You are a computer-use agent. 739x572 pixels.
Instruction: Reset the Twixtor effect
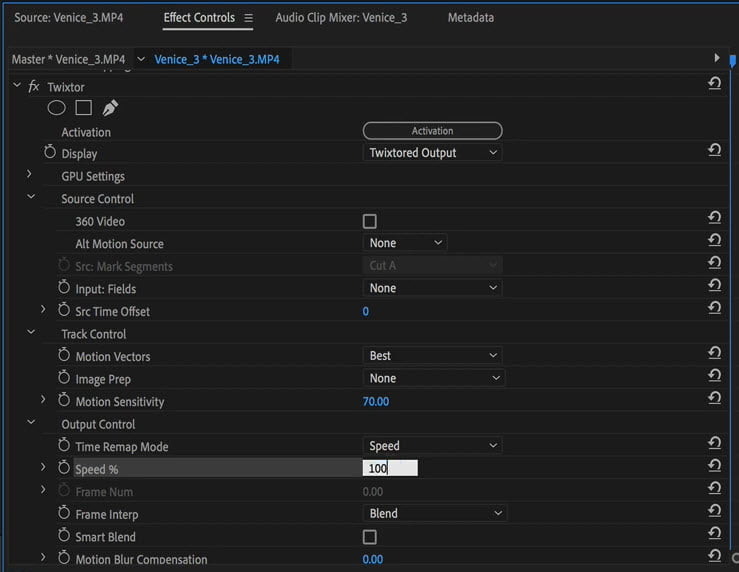pyautogui.click(x=714, y=83)
